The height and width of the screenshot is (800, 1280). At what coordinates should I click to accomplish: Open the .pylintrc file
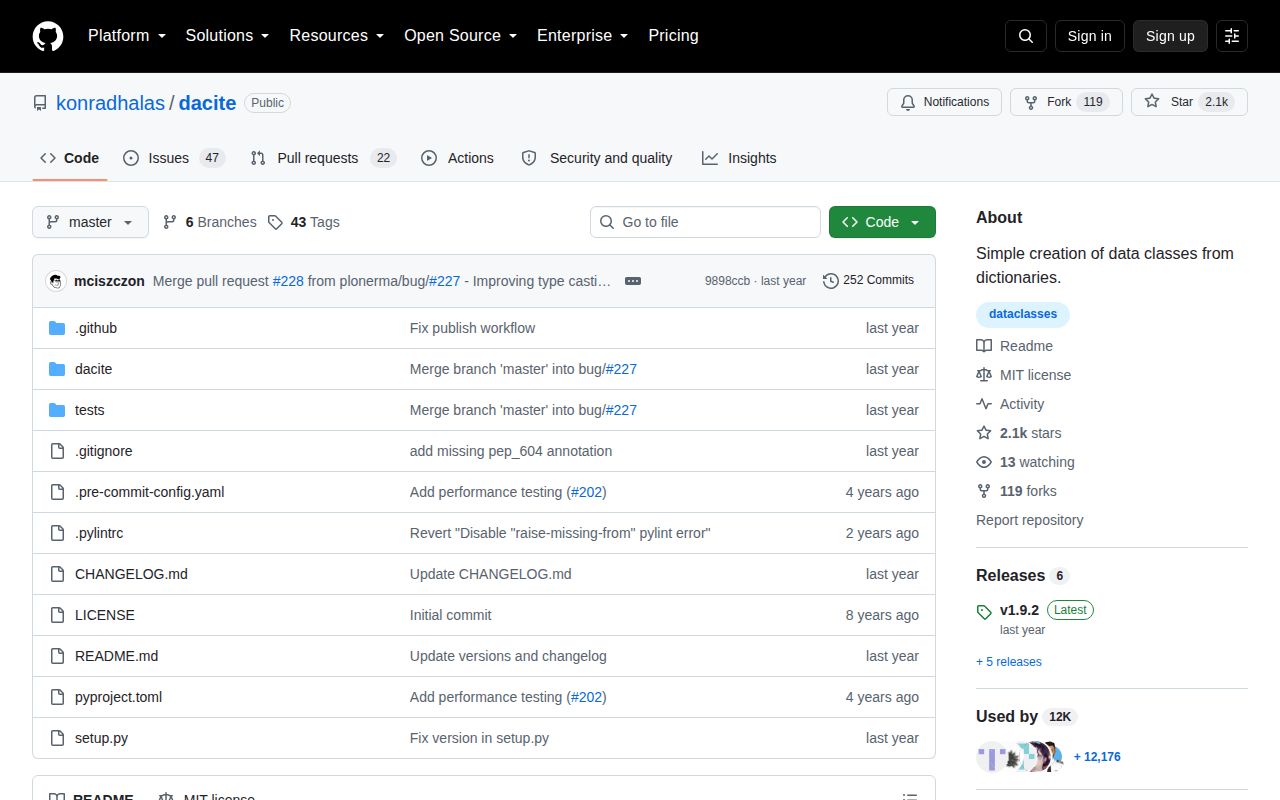[x=99, y=533]
